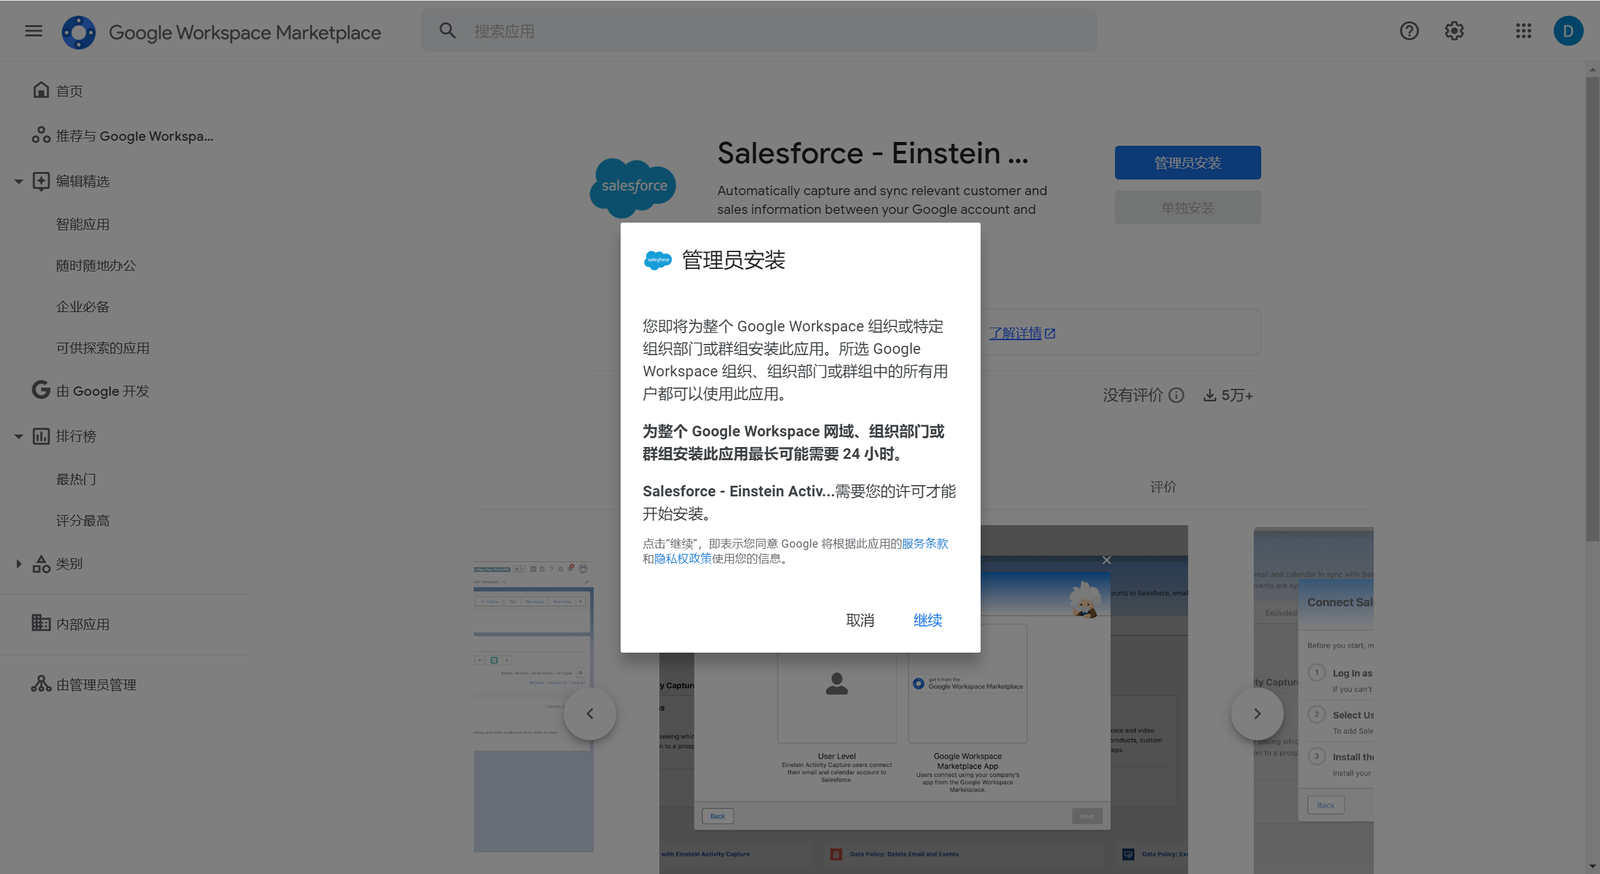Screen dimensions: 1600x874
Task: Click 取消 in the dialog
Action: (860, 620)
